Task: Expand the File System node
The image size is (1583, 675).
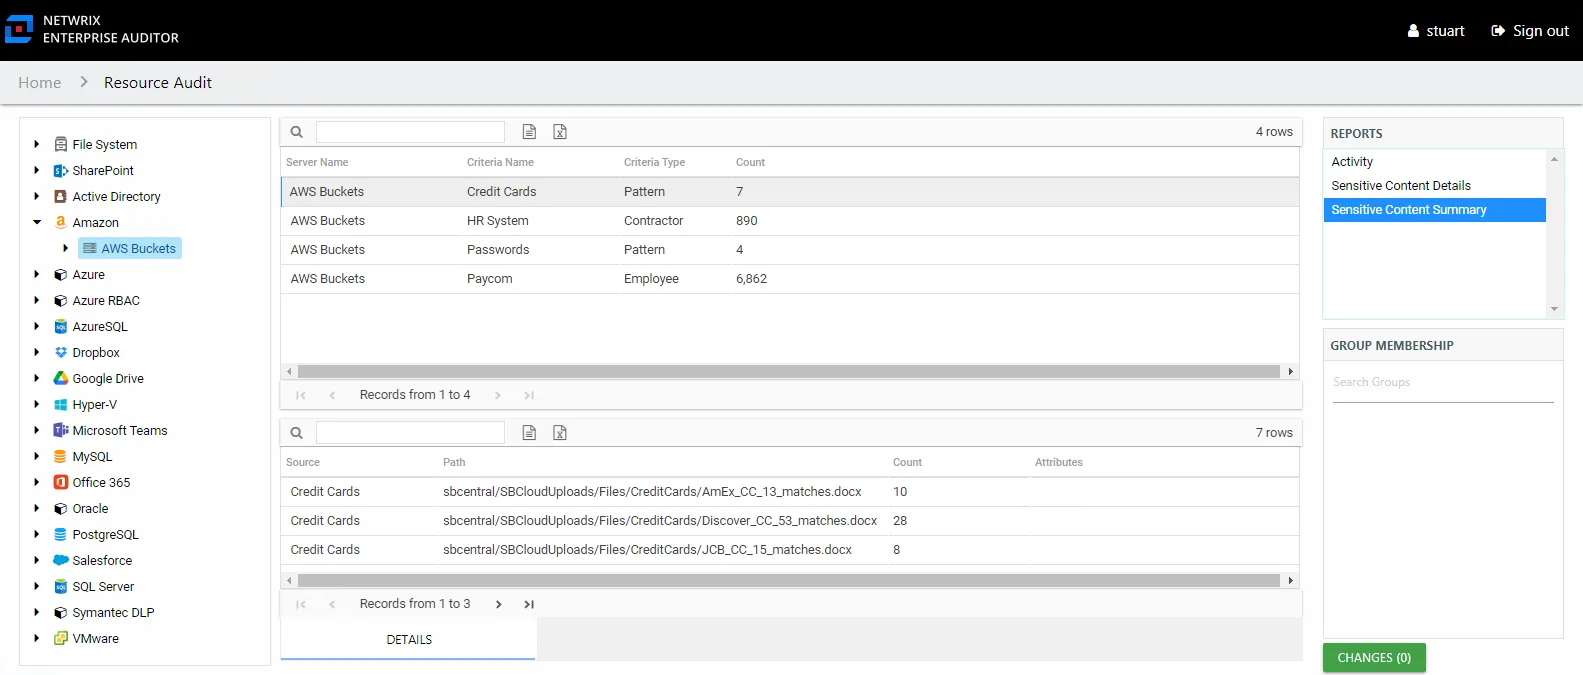Action: tap(37, 144)
